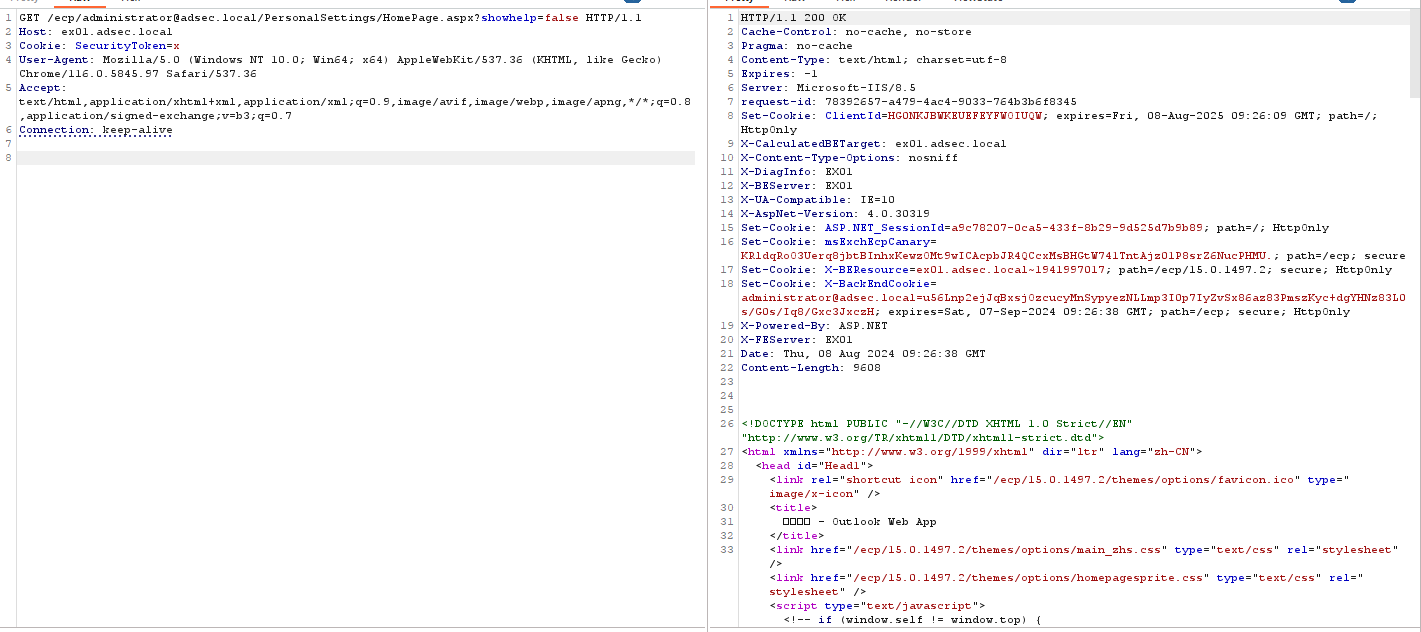Click the Content-Length 9608 header
The image size is (1421, 632).
pos(810,368)
